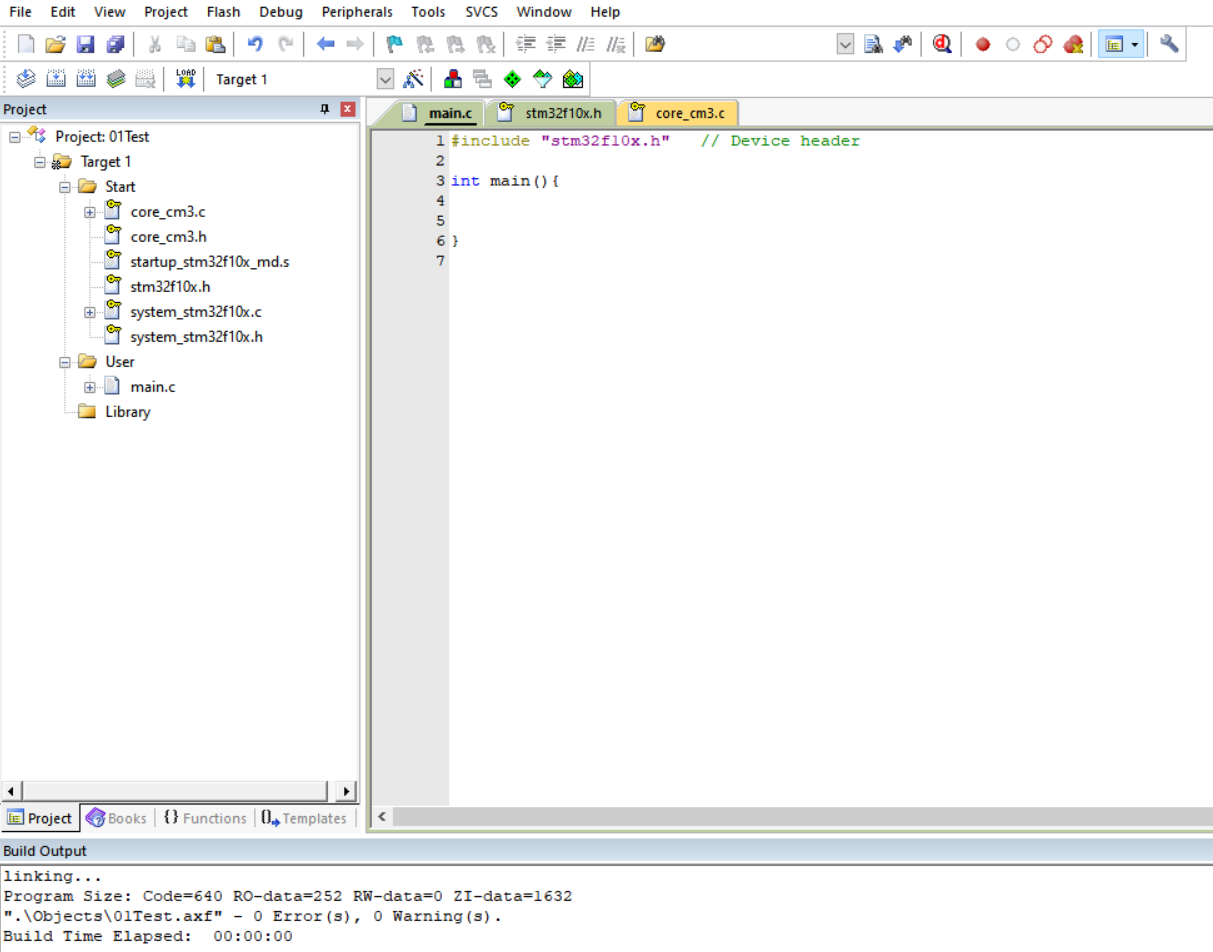
Task: Disable all breakpoints icon
Action: (x=1043, y=44)
